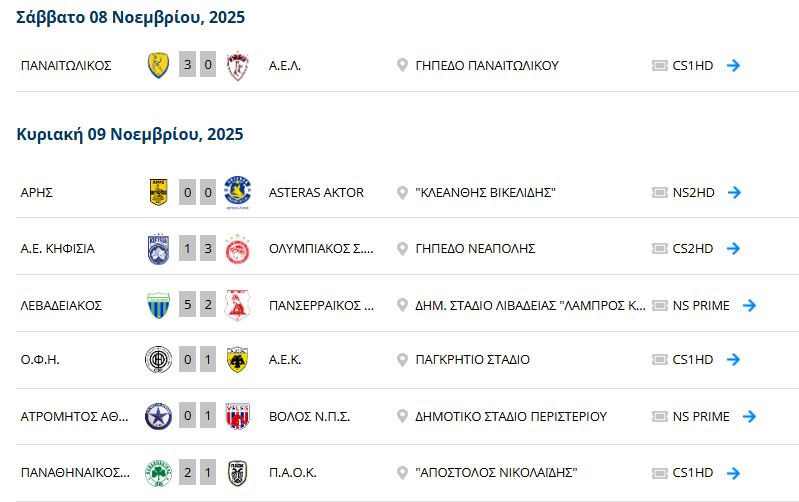
Task: Open match details arrow for ΑΡΗΣ match
Action: pyautogui.click(x=734, y=192)
